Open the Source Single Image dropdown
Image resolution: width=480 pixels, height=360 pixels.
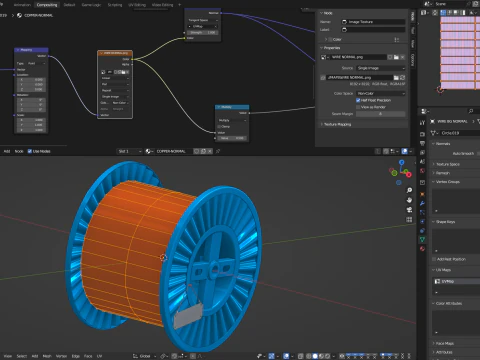pos(381,68)
